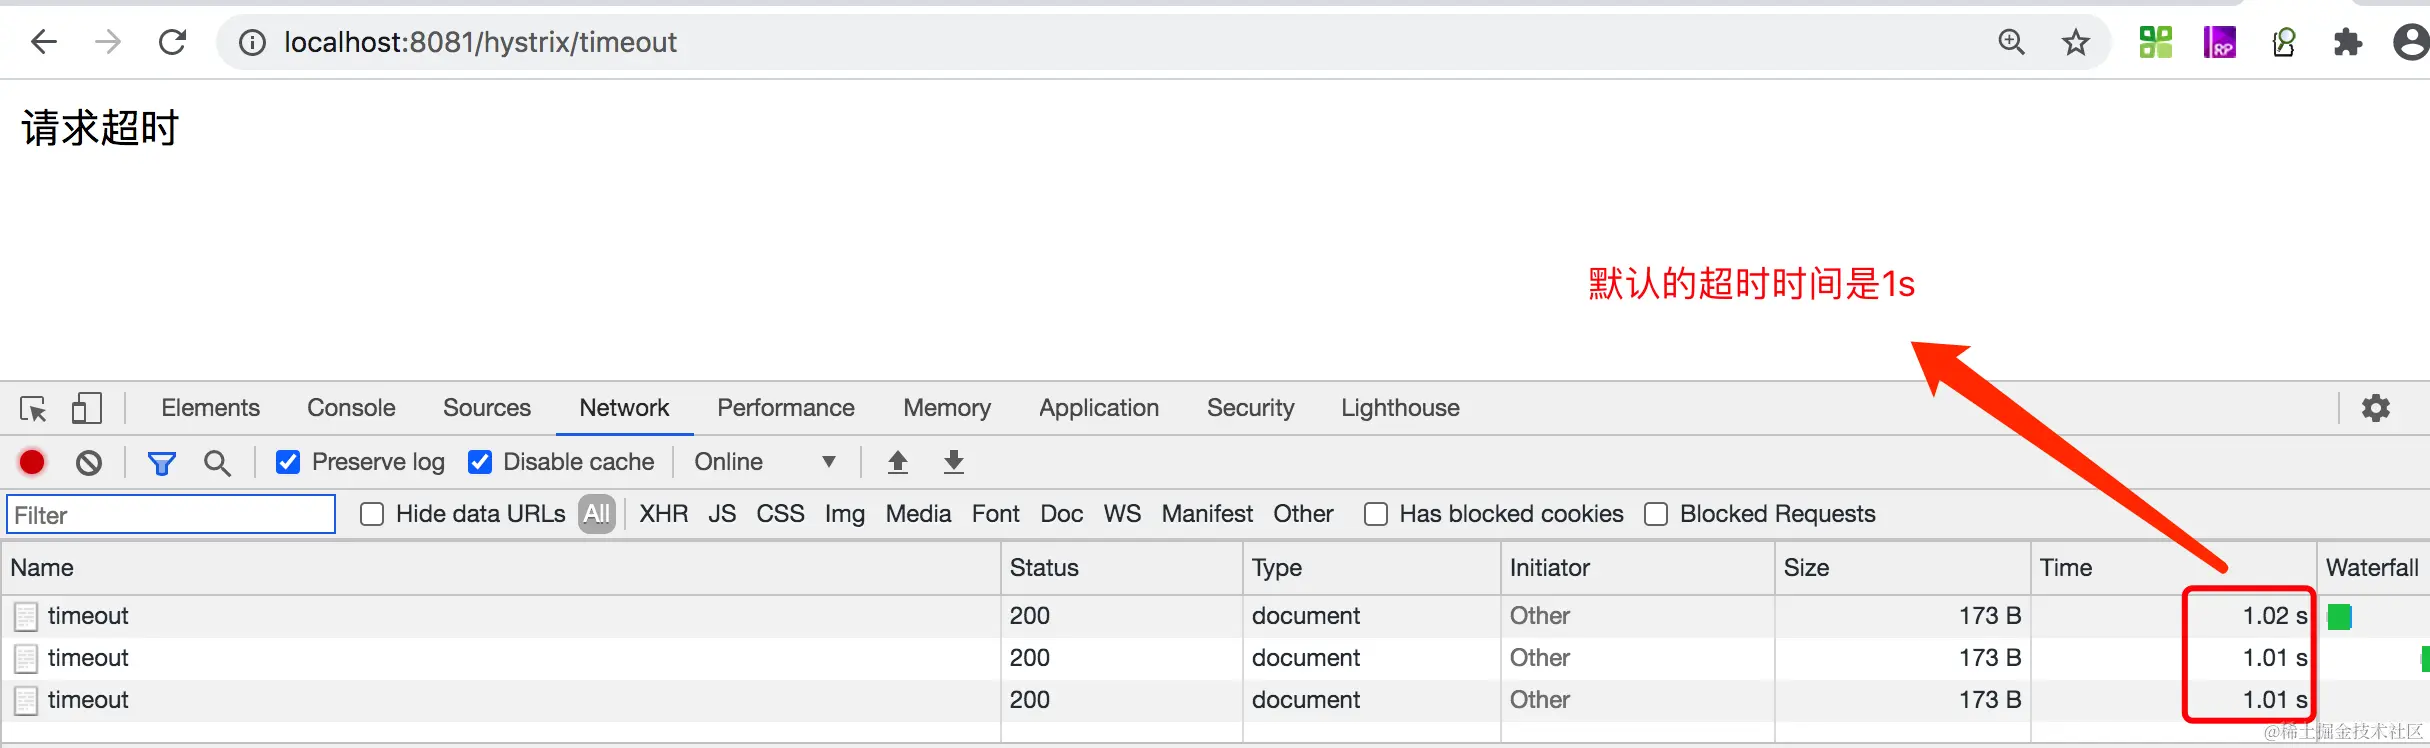
Task: Filter requests by XHR type
Action: pos(663,514)
